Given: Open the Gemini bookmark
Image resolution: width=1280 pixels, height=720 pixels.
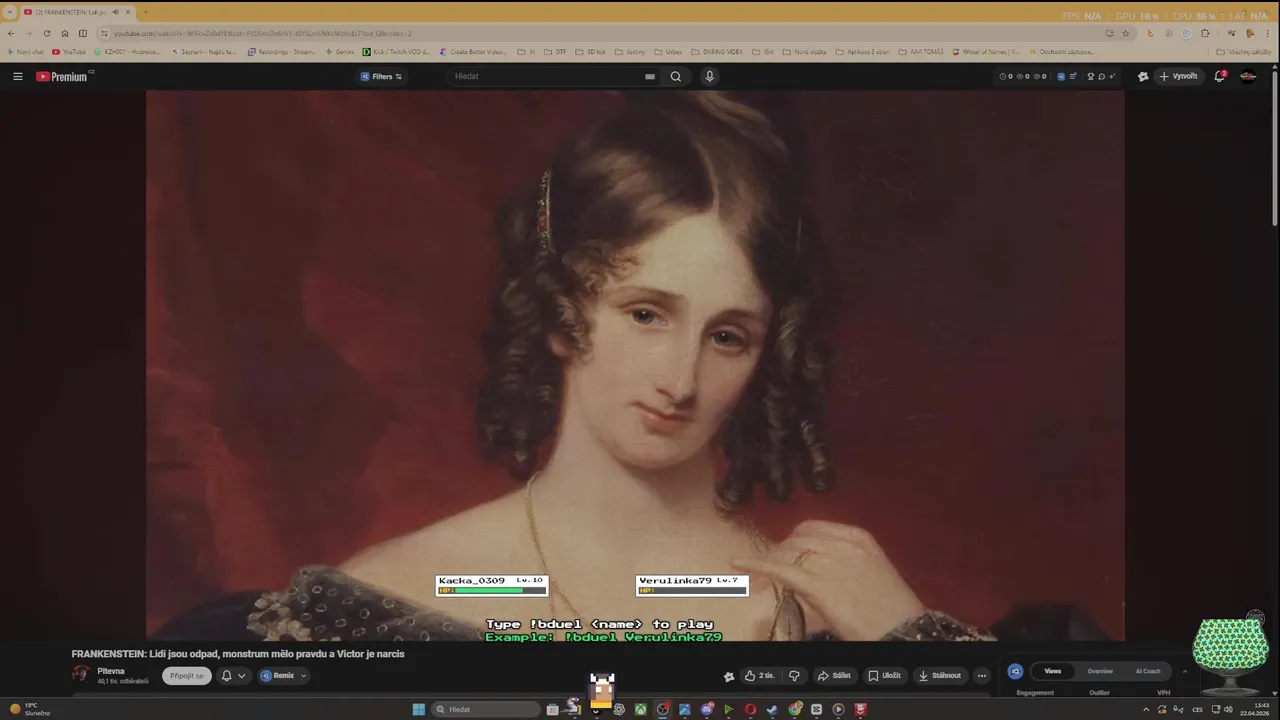Looking at the screenshot, I should (x=340, y=52).
